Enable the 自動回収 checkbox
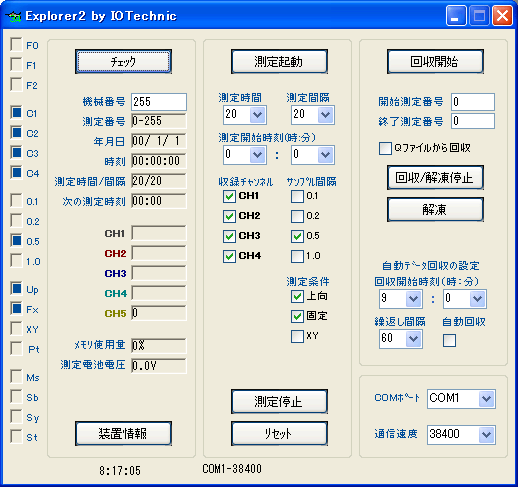 point(449,340)
